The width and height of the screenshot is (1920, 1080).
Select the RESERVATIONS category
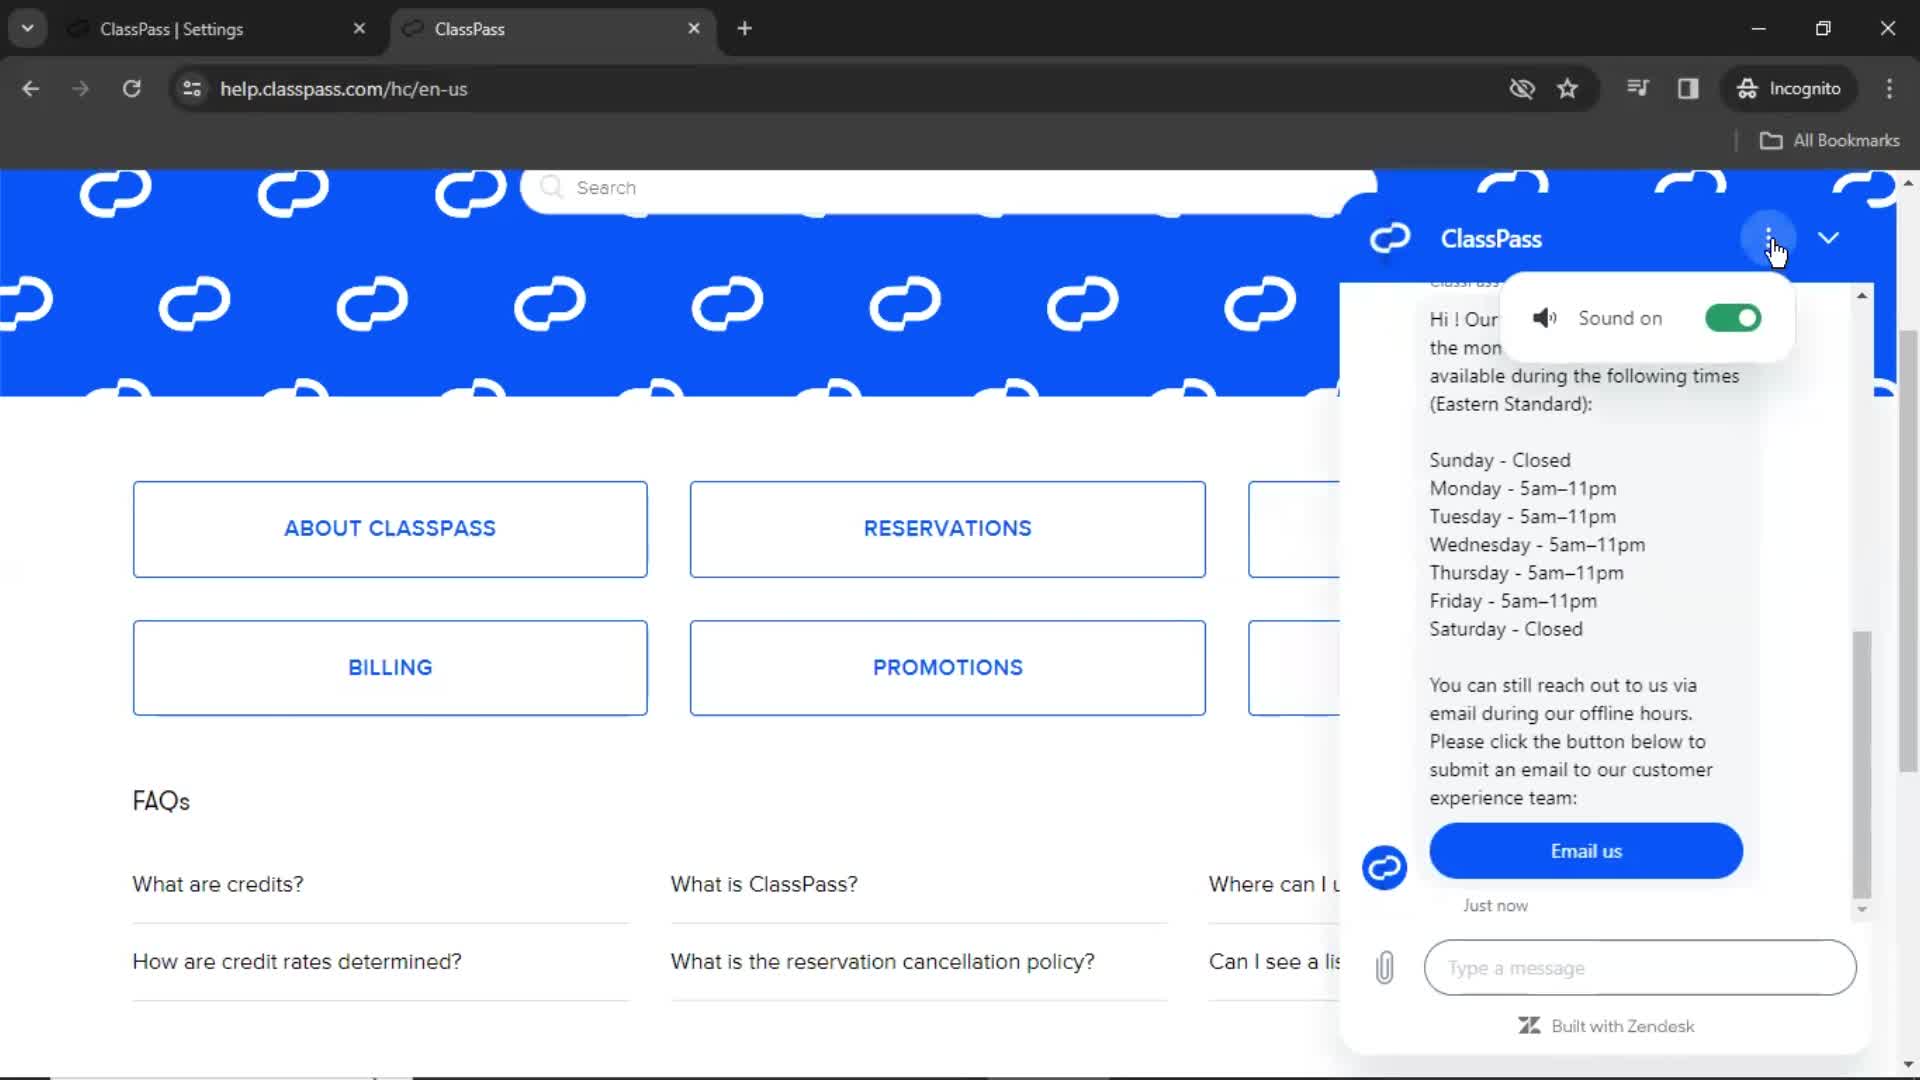click(947, 527)
